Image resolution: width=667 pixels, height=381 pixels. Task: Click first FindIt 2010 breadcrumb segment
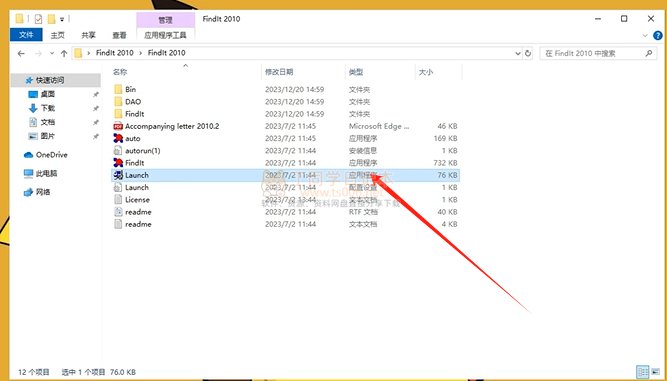[x=114, y=53]
